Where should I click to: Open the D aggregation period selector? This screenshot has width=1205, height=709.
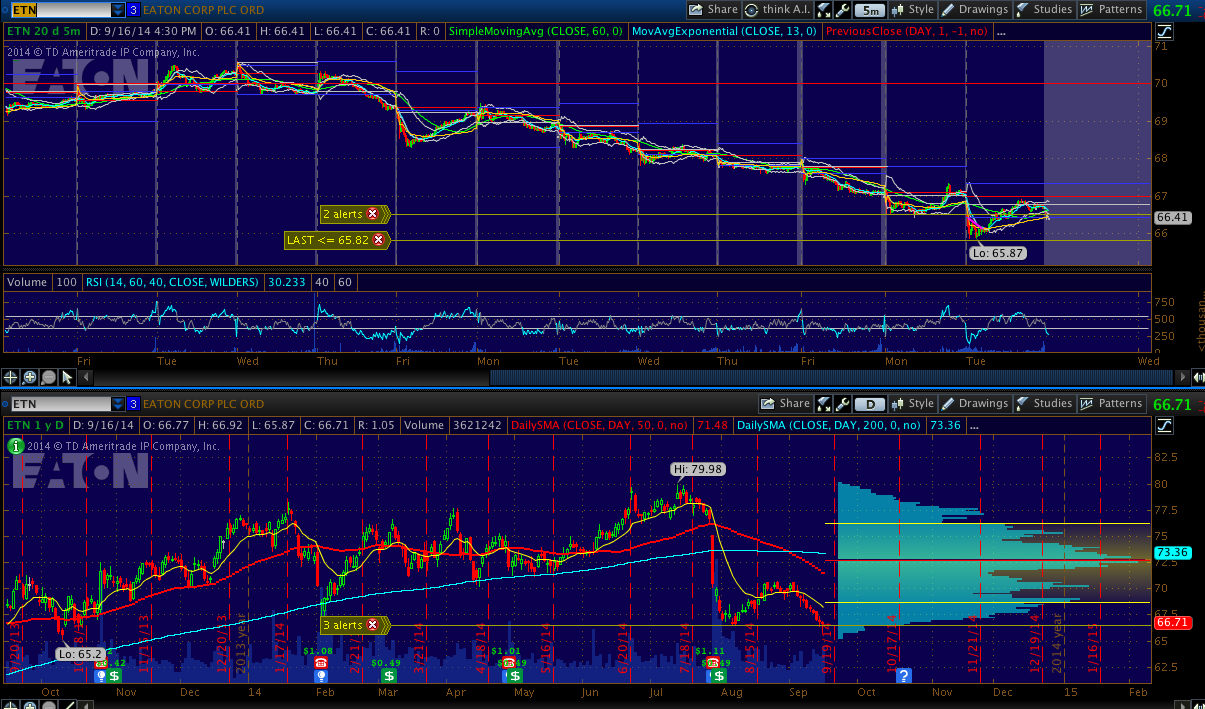871,404
